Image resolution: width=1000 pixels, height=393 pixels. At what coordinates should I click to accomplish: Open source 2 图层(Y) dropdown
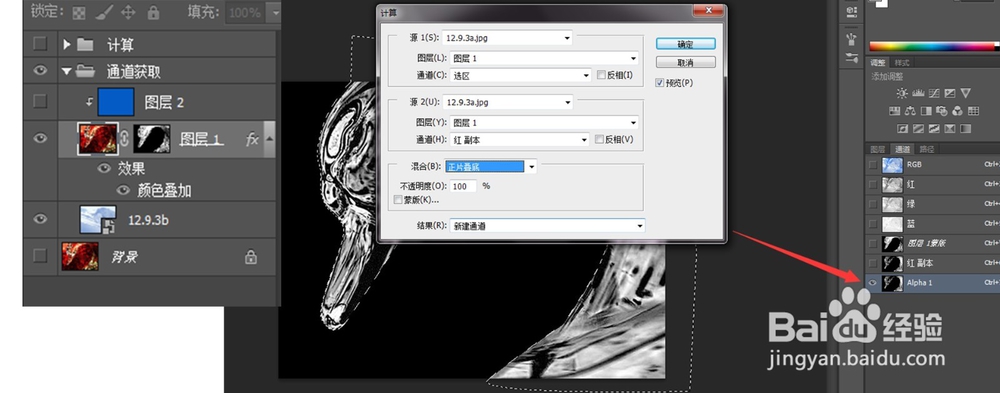point(544,122)
